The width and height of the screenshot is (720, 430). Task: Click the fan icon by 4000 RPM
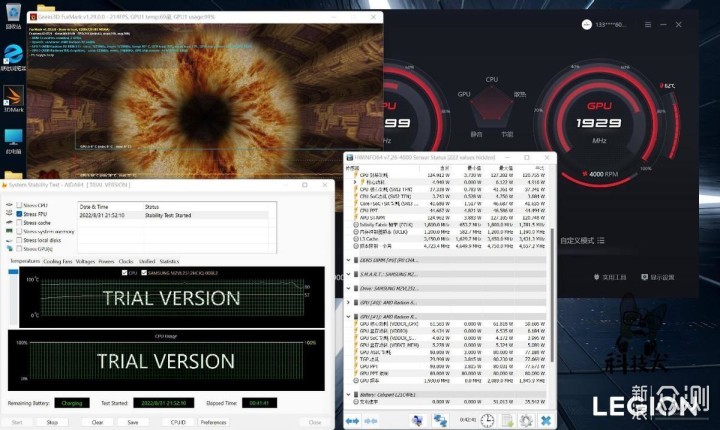pos(585,174)
